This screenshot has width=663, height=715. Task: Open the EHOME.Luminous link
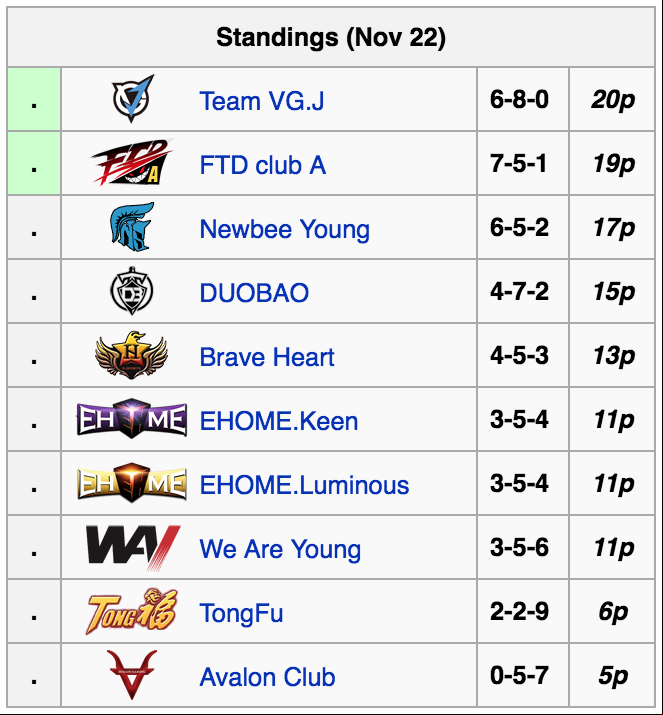click(x=304, y=484)
